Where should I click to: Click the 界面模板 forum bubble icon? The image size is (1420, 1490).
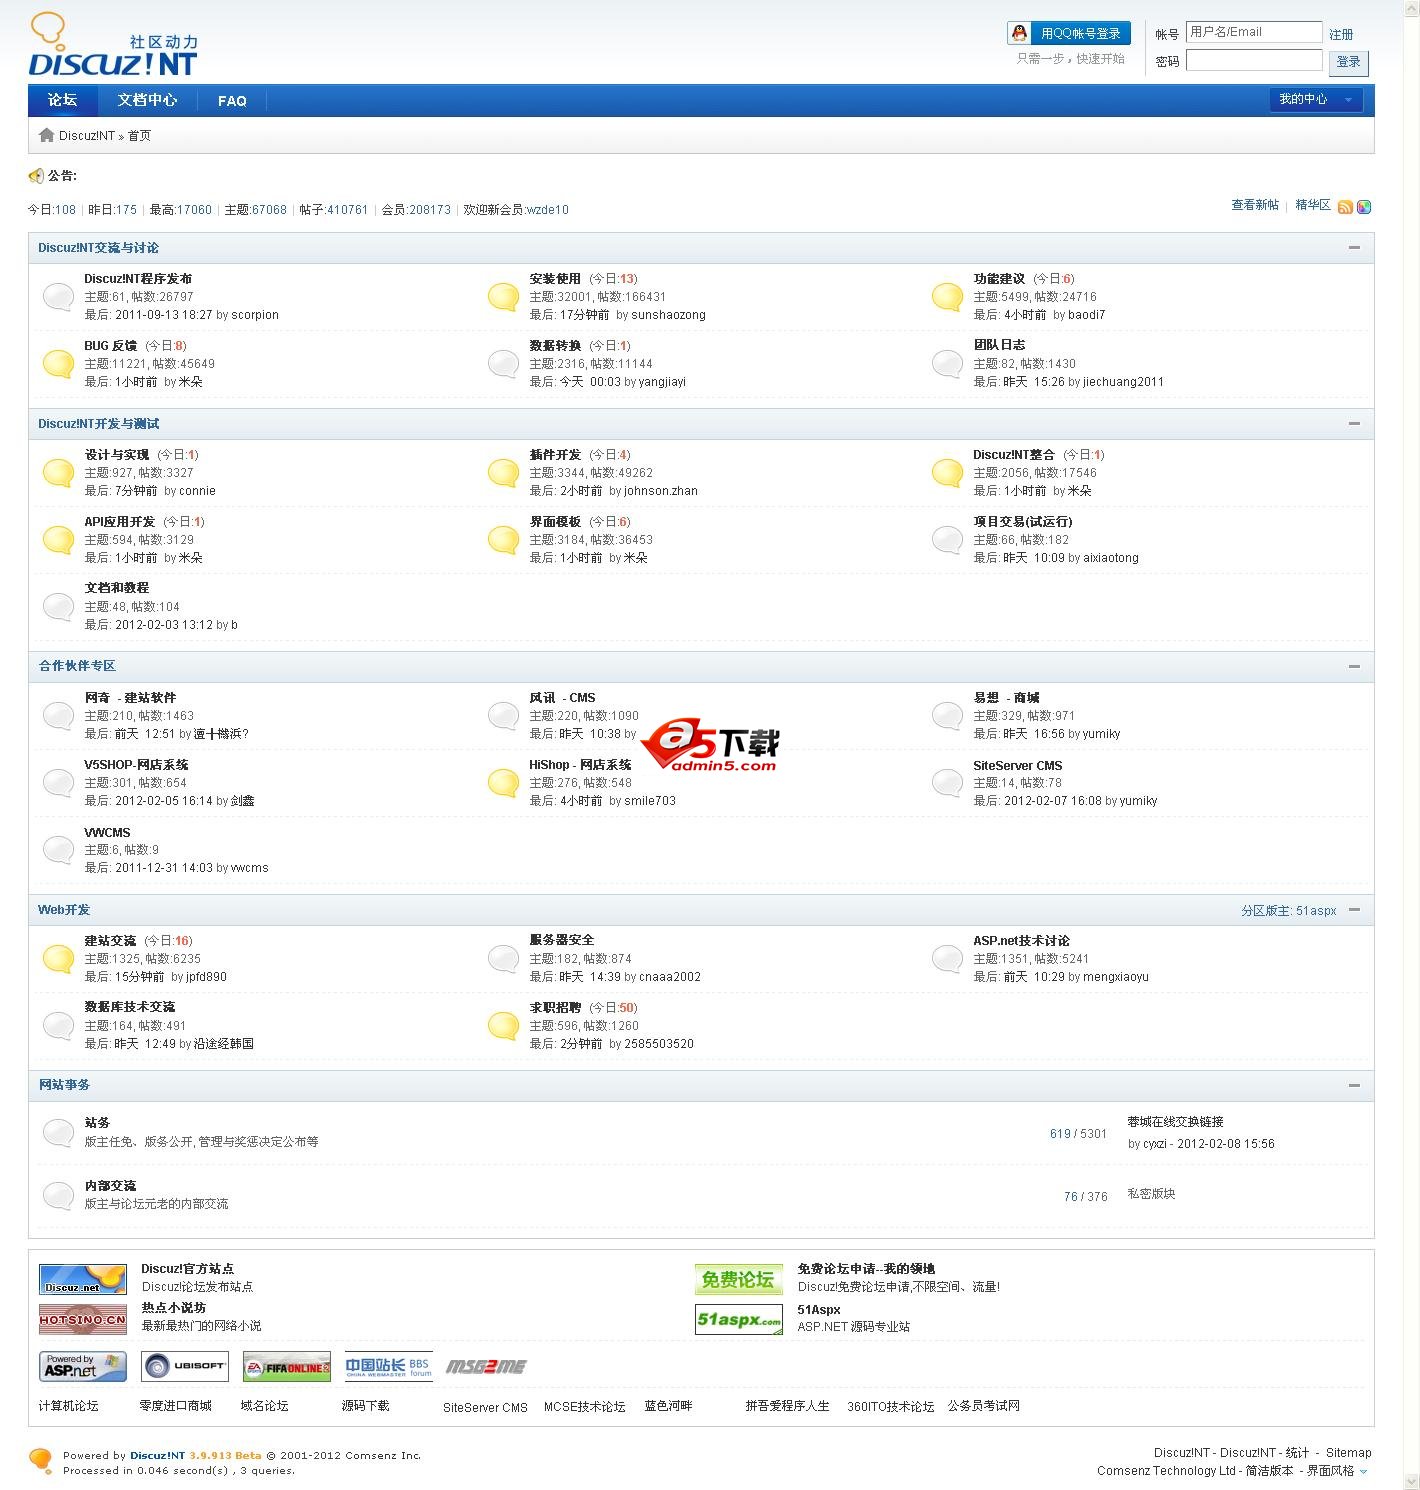tap(503, 539)
